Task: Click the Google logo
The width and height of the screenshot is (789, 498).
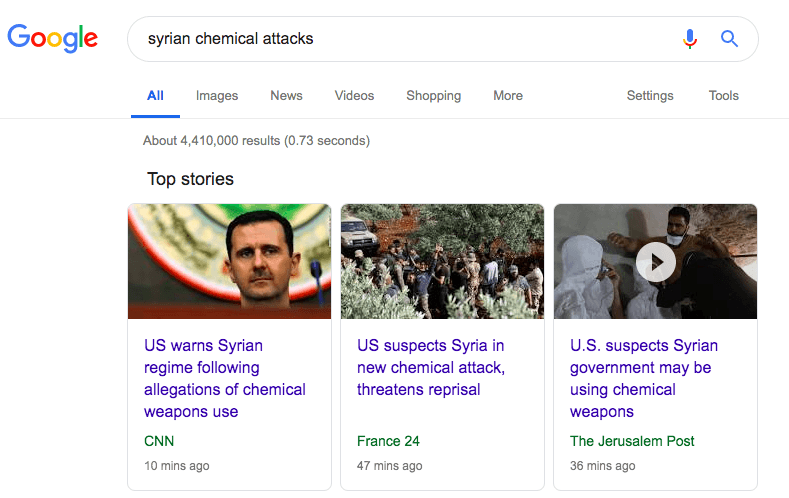Action: point(52,38)
